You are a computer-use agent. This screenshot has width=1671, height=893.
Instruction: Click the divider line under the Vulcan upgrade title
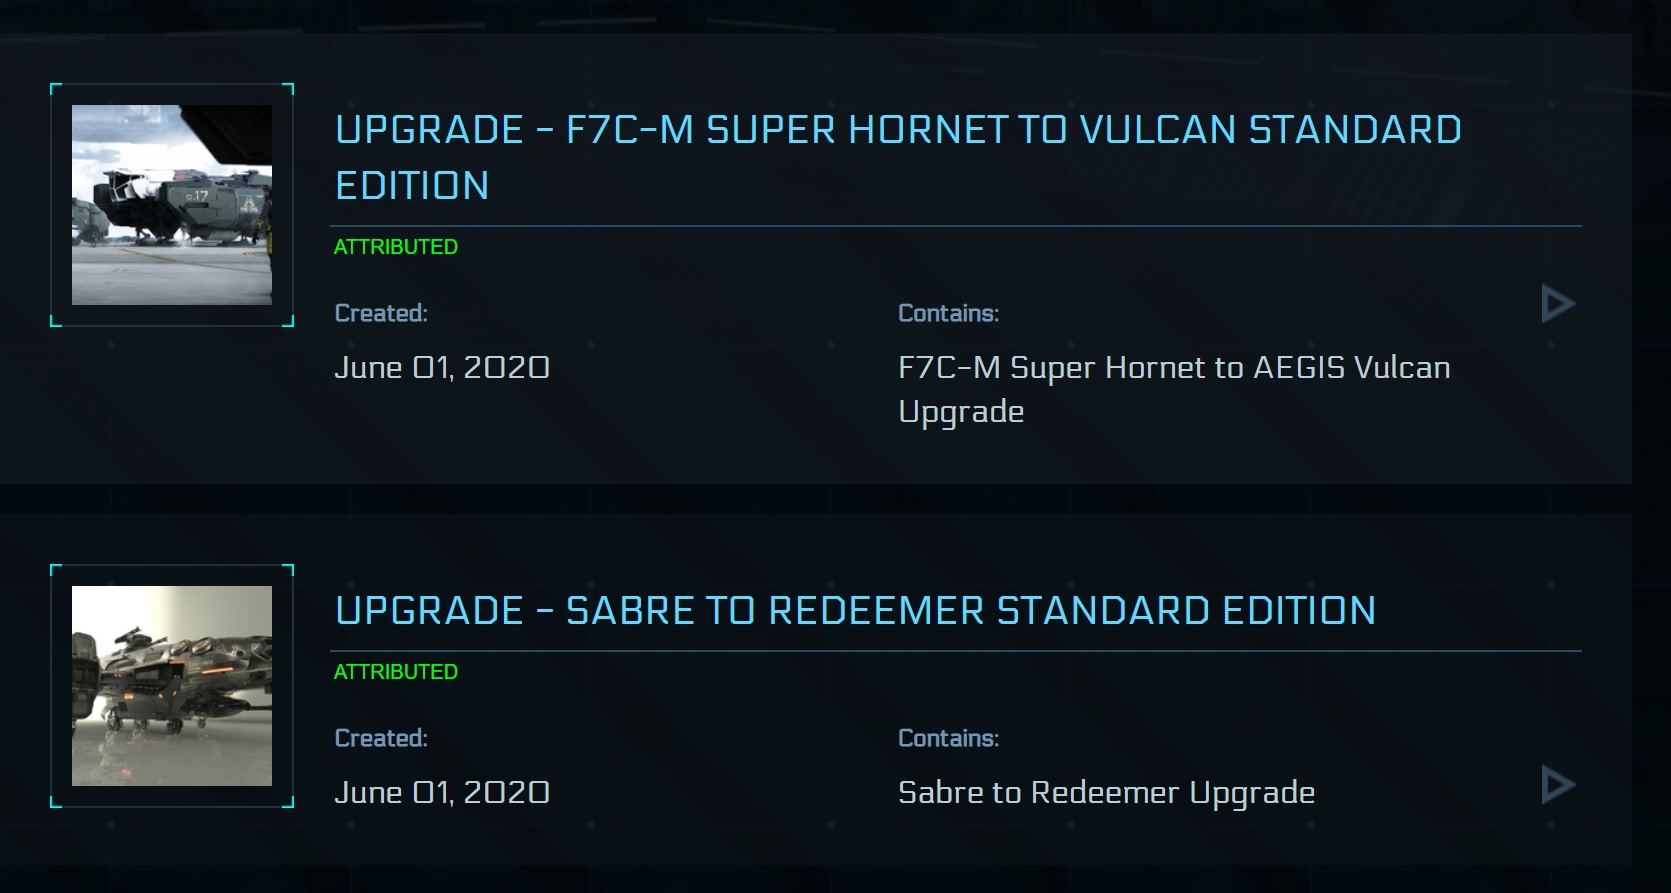tap(956, 227)
